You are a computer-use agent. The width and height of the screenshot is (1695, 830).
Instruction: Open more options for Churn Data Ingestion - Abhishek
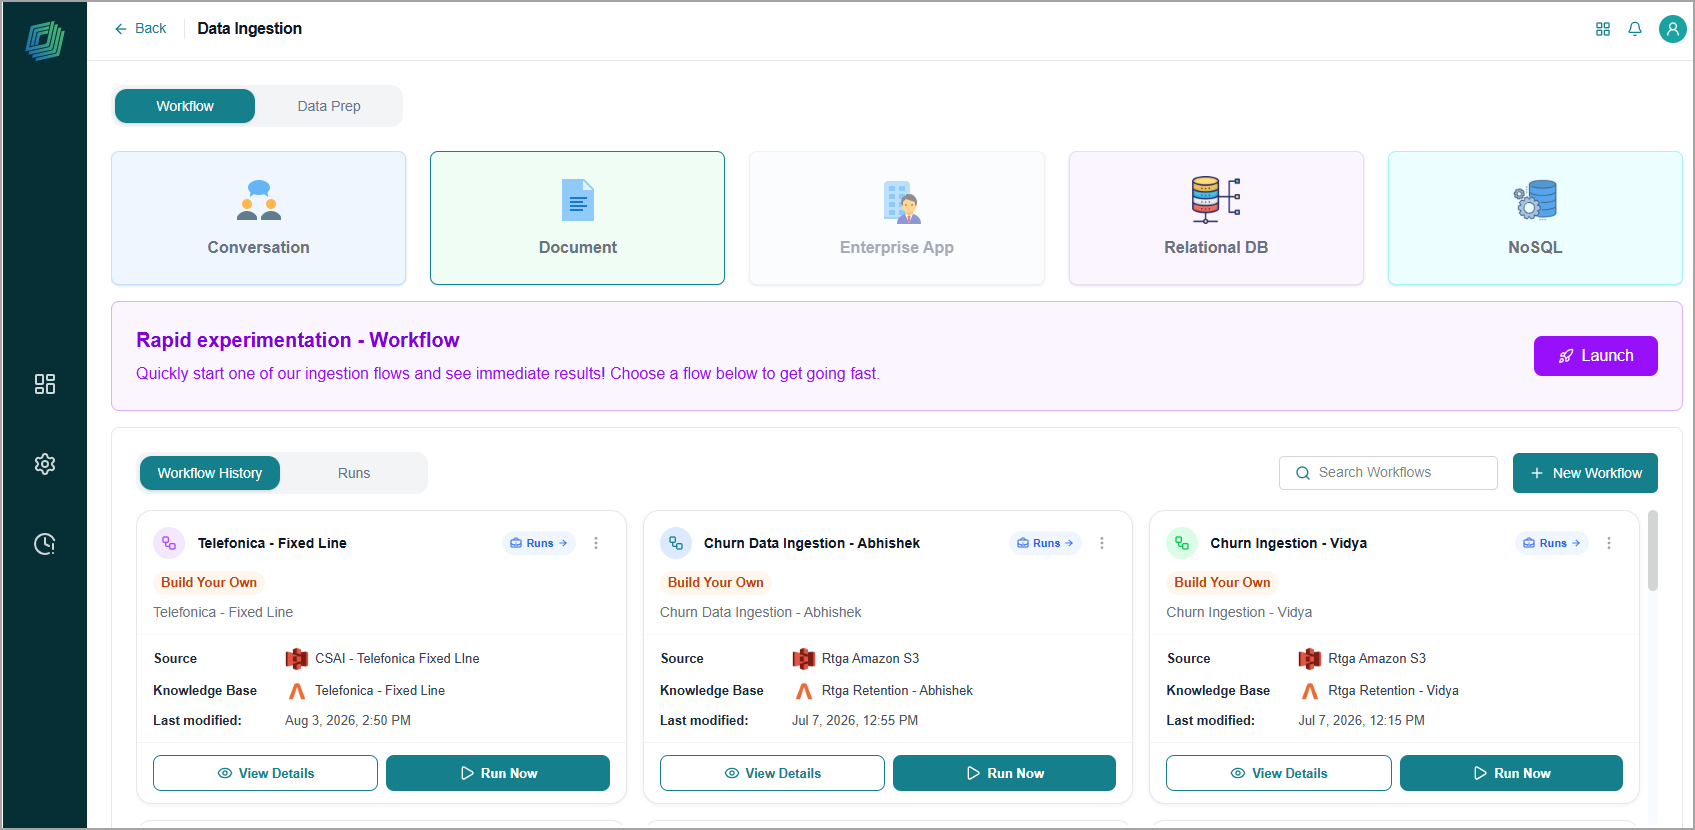click(x=1102, y=543)
